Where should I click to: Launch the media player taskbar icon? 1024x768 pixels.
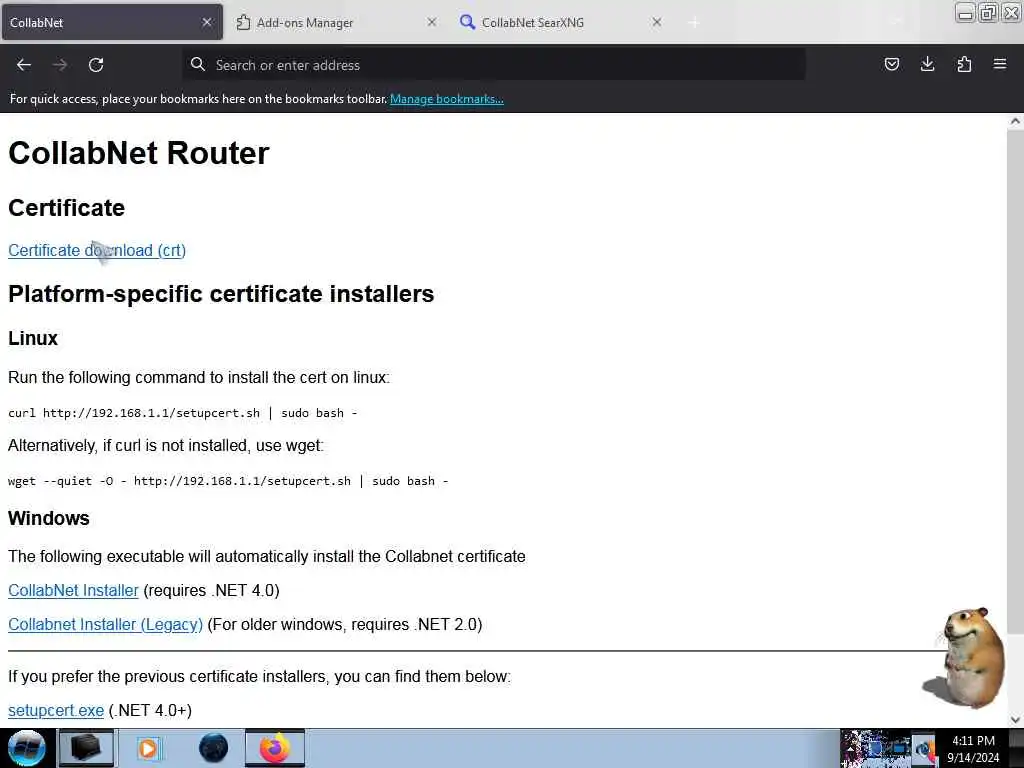[148, 748]
